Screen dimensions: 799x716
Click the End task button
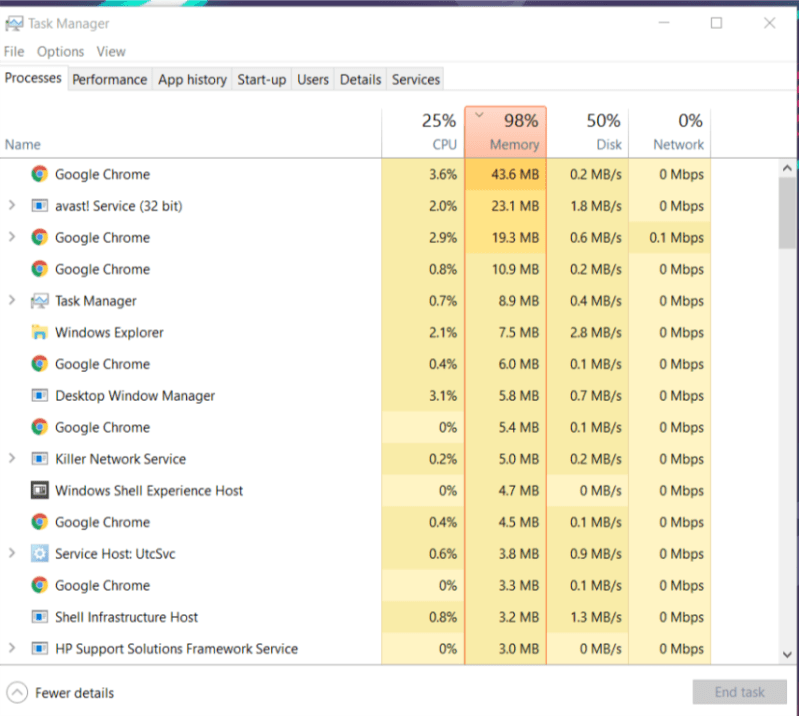pyautogui.click(x=739, y=692)
